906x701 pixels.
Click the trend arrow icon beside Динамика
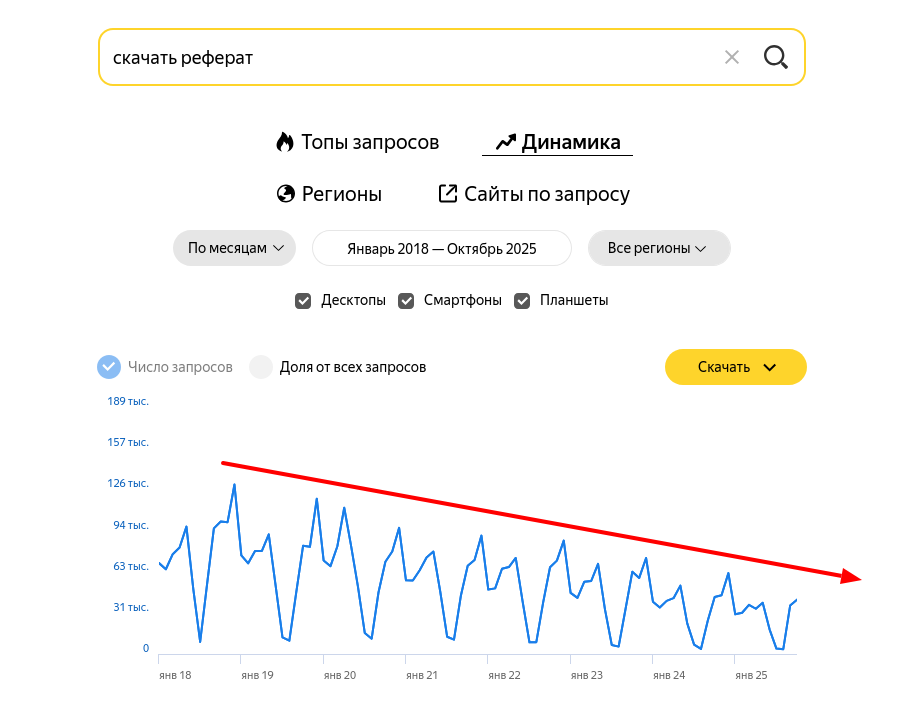pos(505,142)
